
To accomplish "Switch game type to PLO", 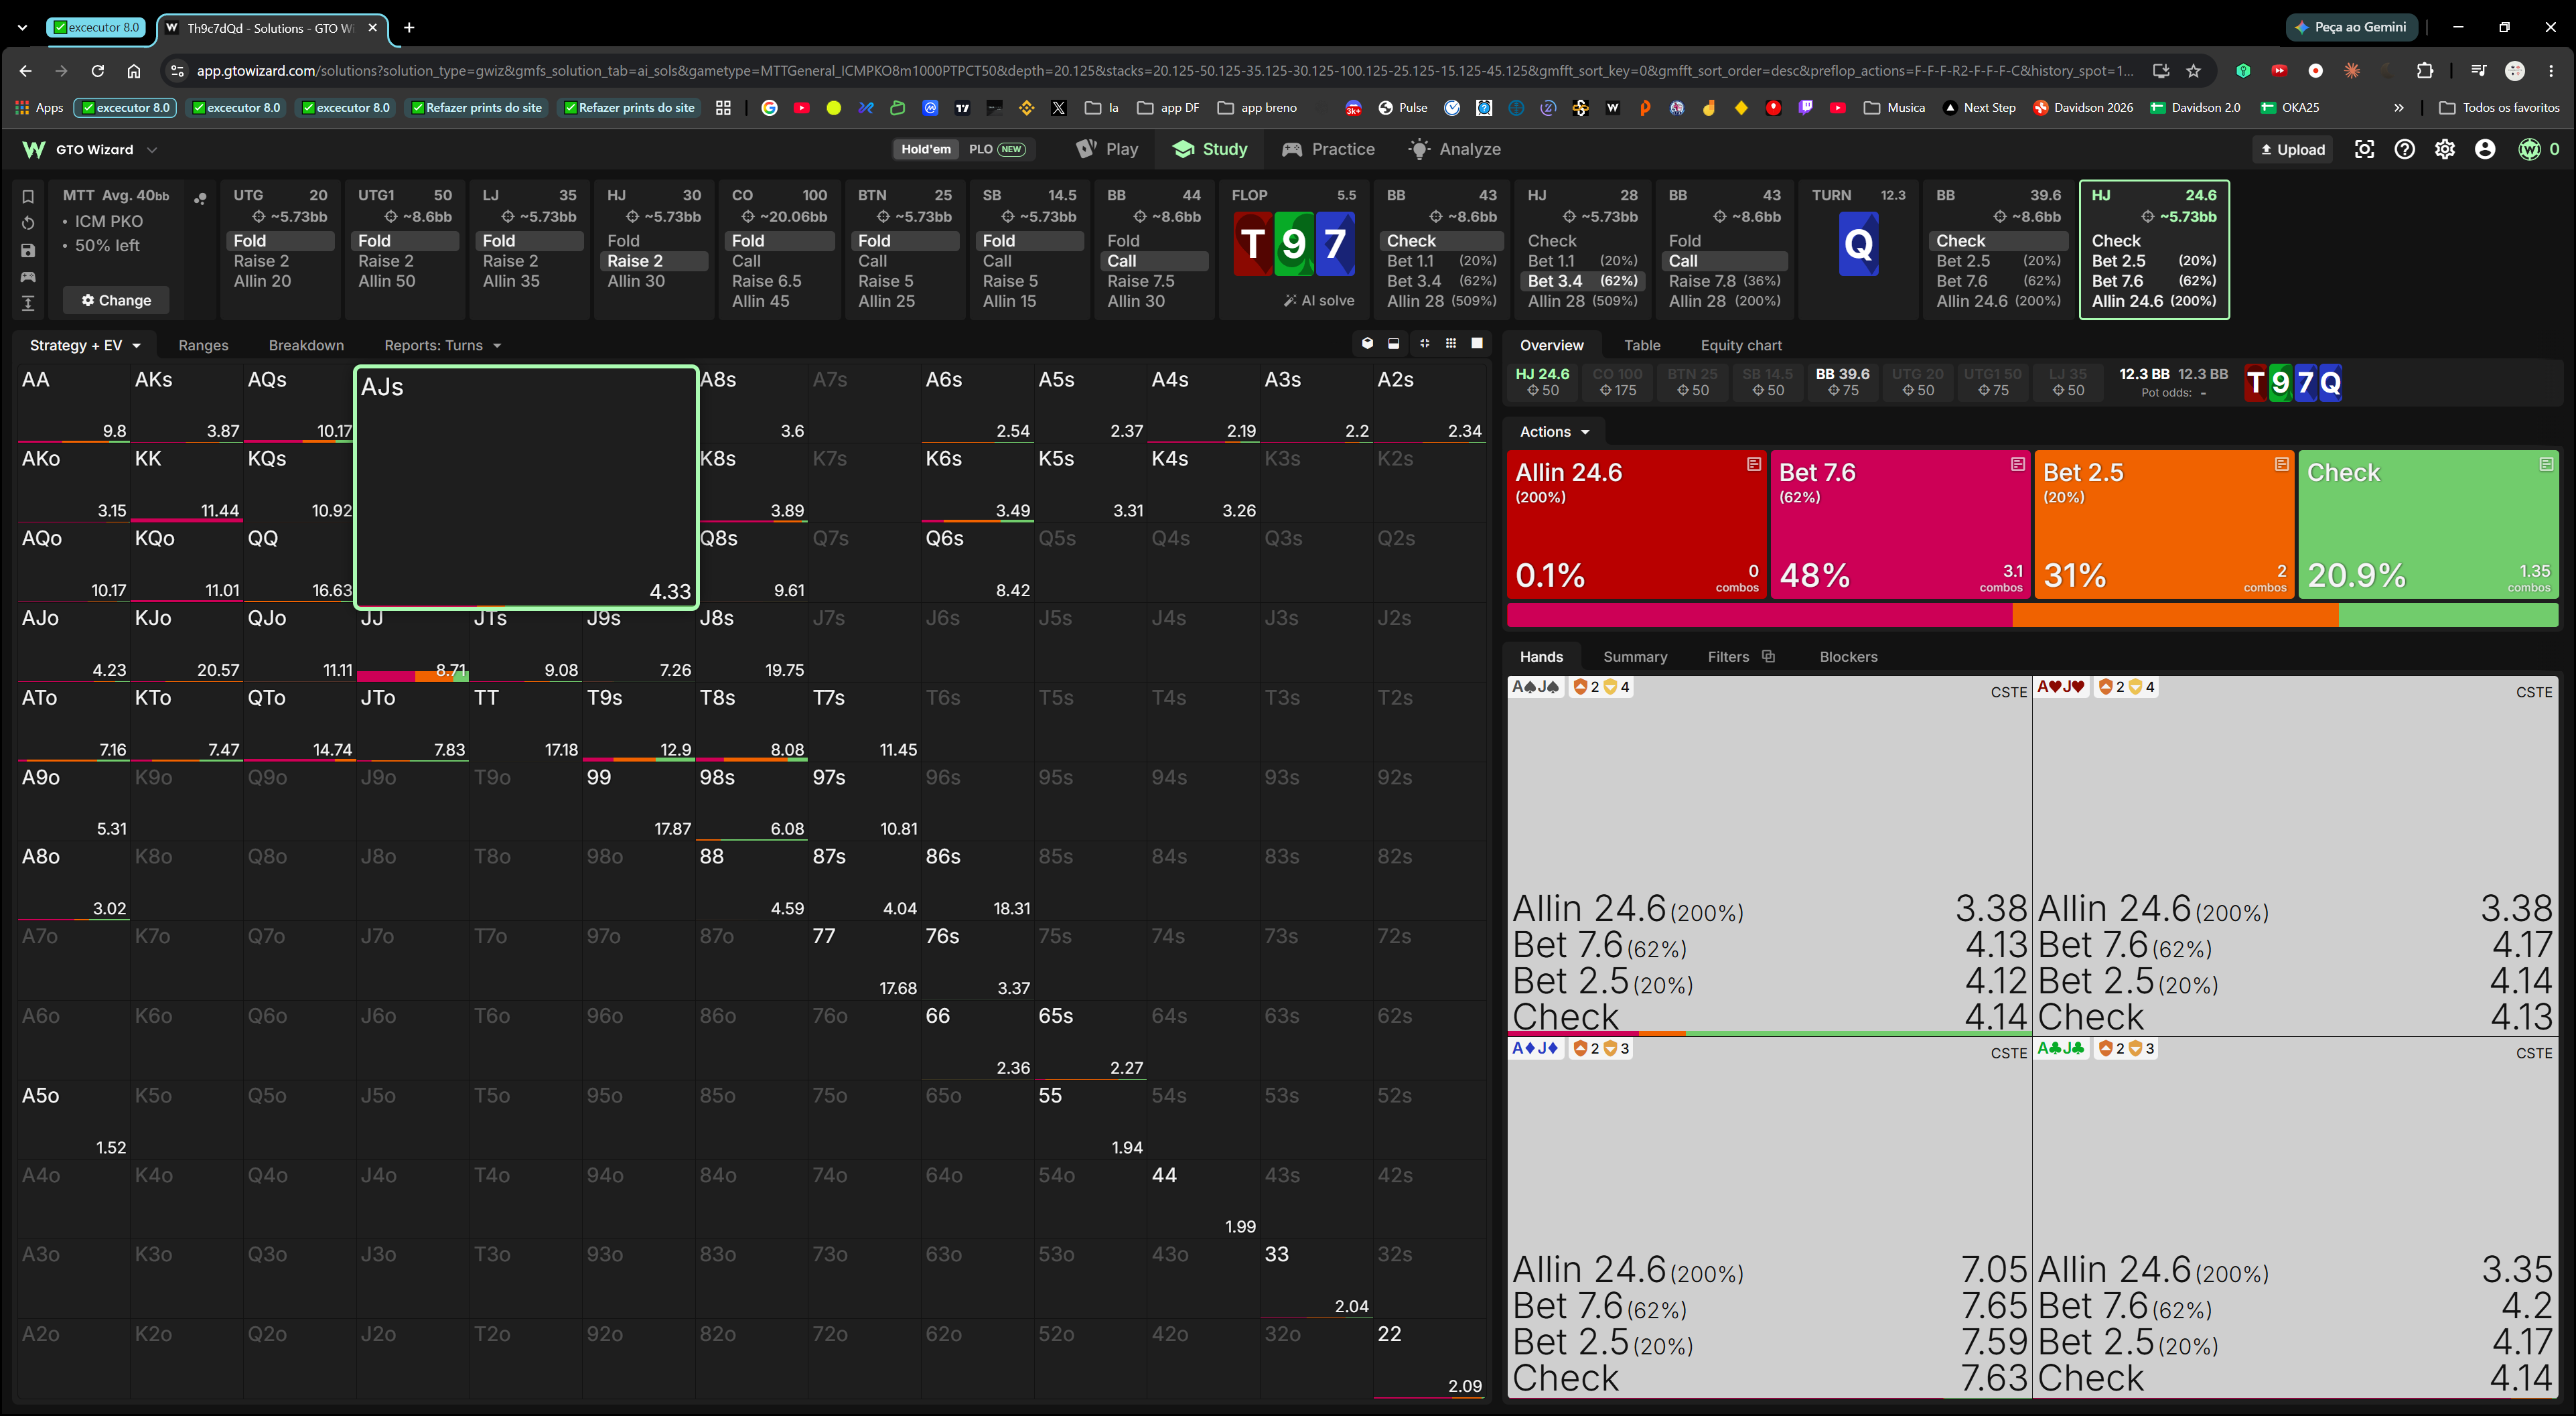I will pos(996,149).
